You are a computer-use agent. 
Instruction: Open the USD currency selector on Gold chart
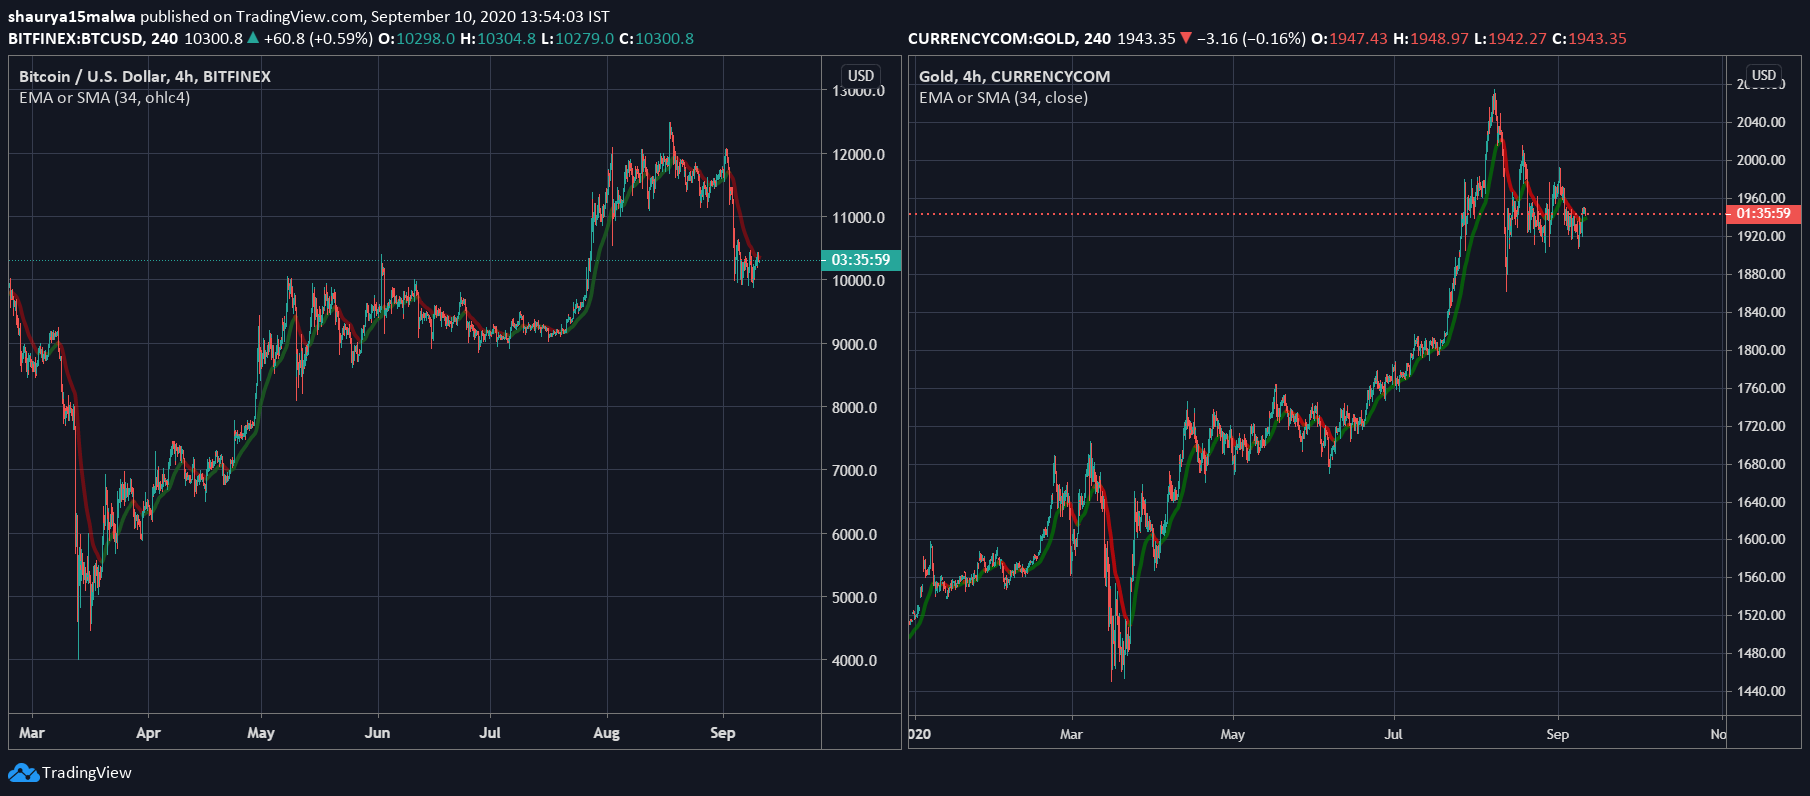tap(1763, 76)
